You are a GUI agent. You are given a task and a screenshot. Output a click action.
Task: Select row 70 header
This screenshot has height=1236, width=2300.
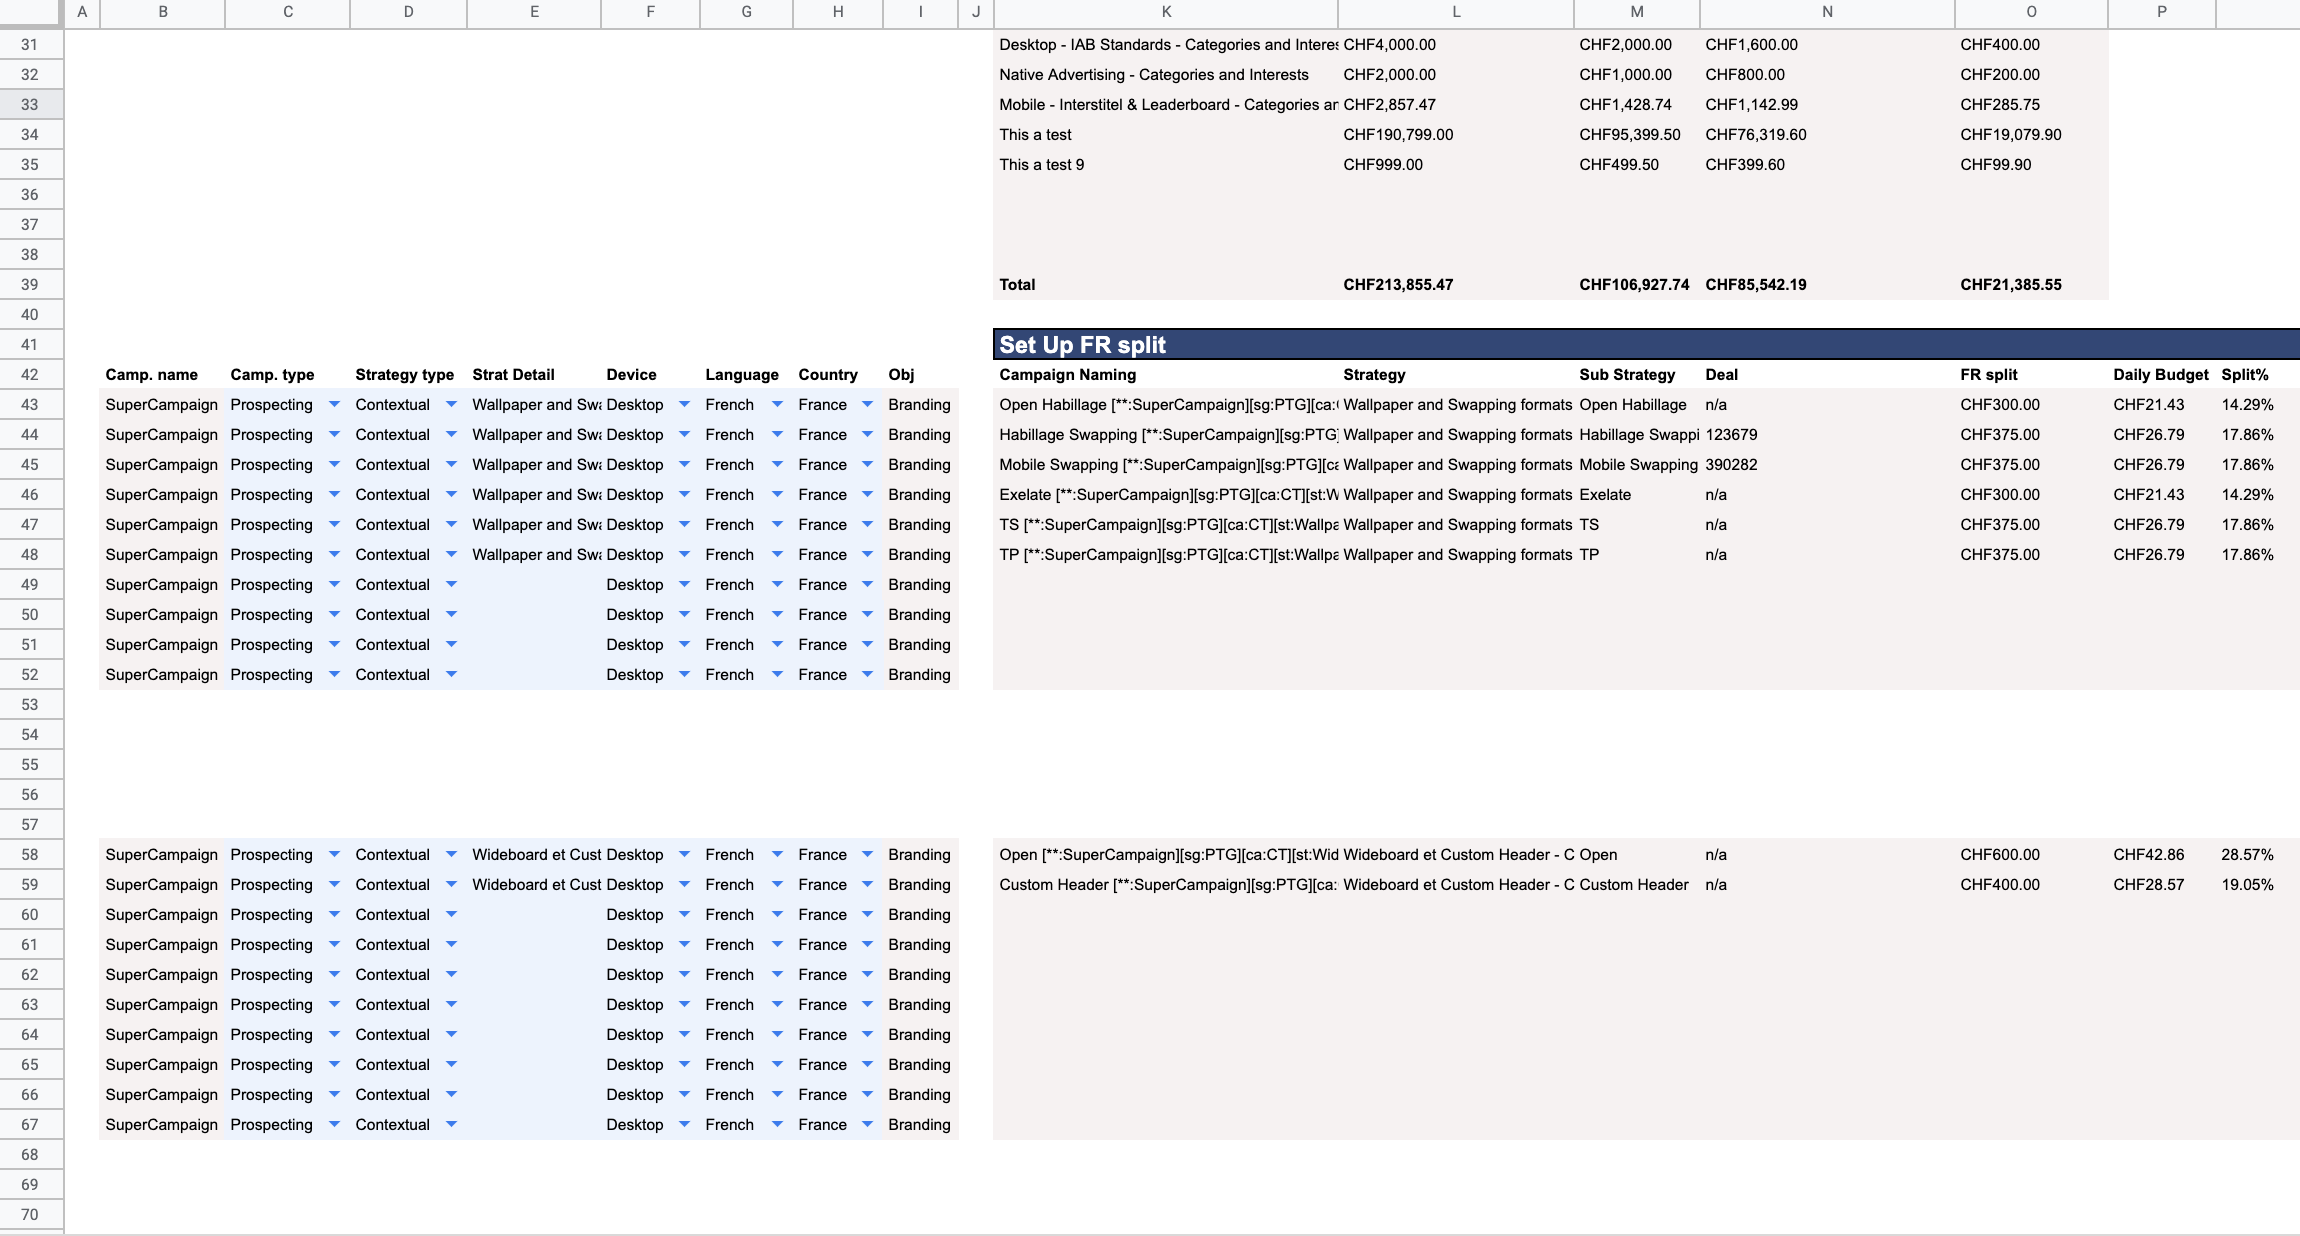coord(31,1215)
